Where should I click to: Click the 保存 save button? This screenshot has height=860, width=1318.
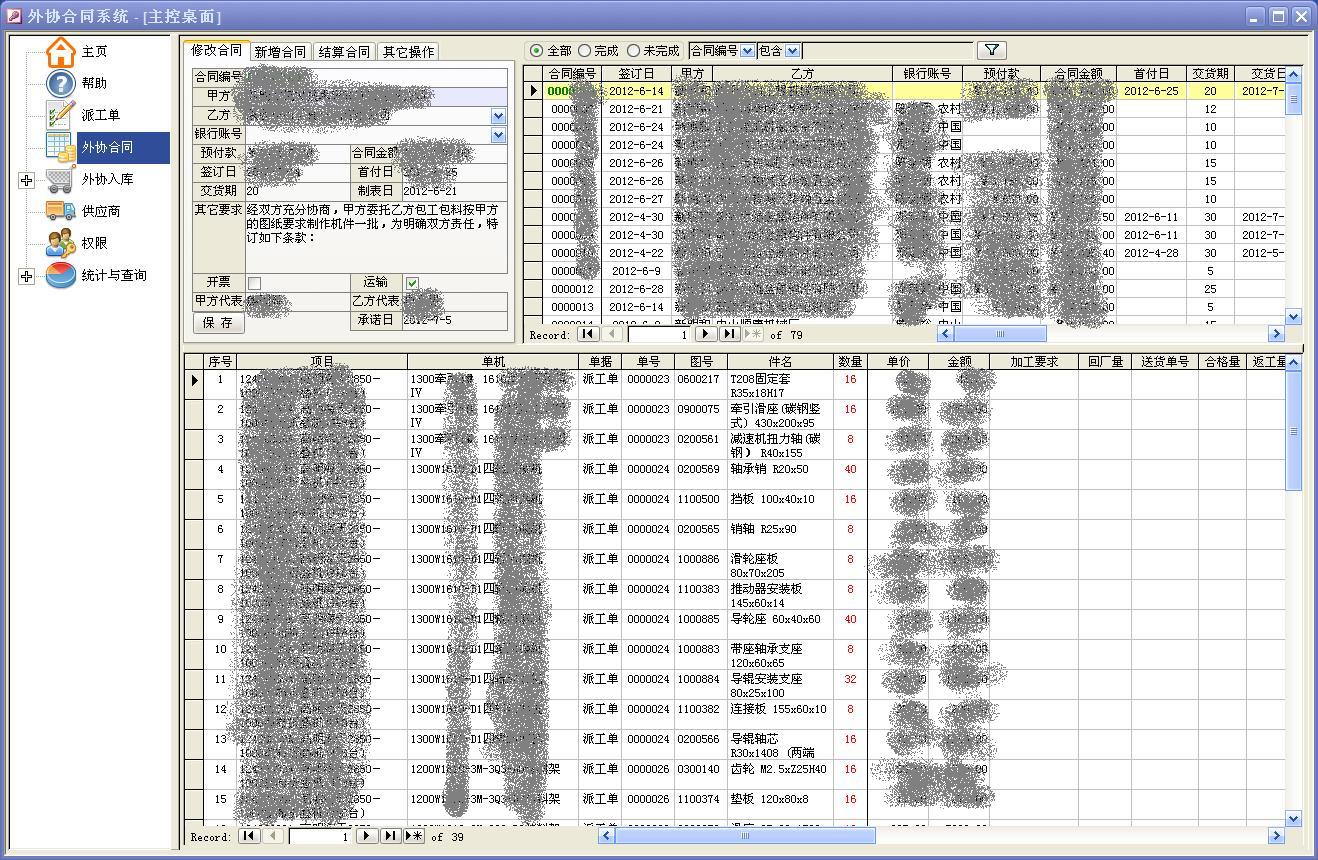tap(218, 323)
